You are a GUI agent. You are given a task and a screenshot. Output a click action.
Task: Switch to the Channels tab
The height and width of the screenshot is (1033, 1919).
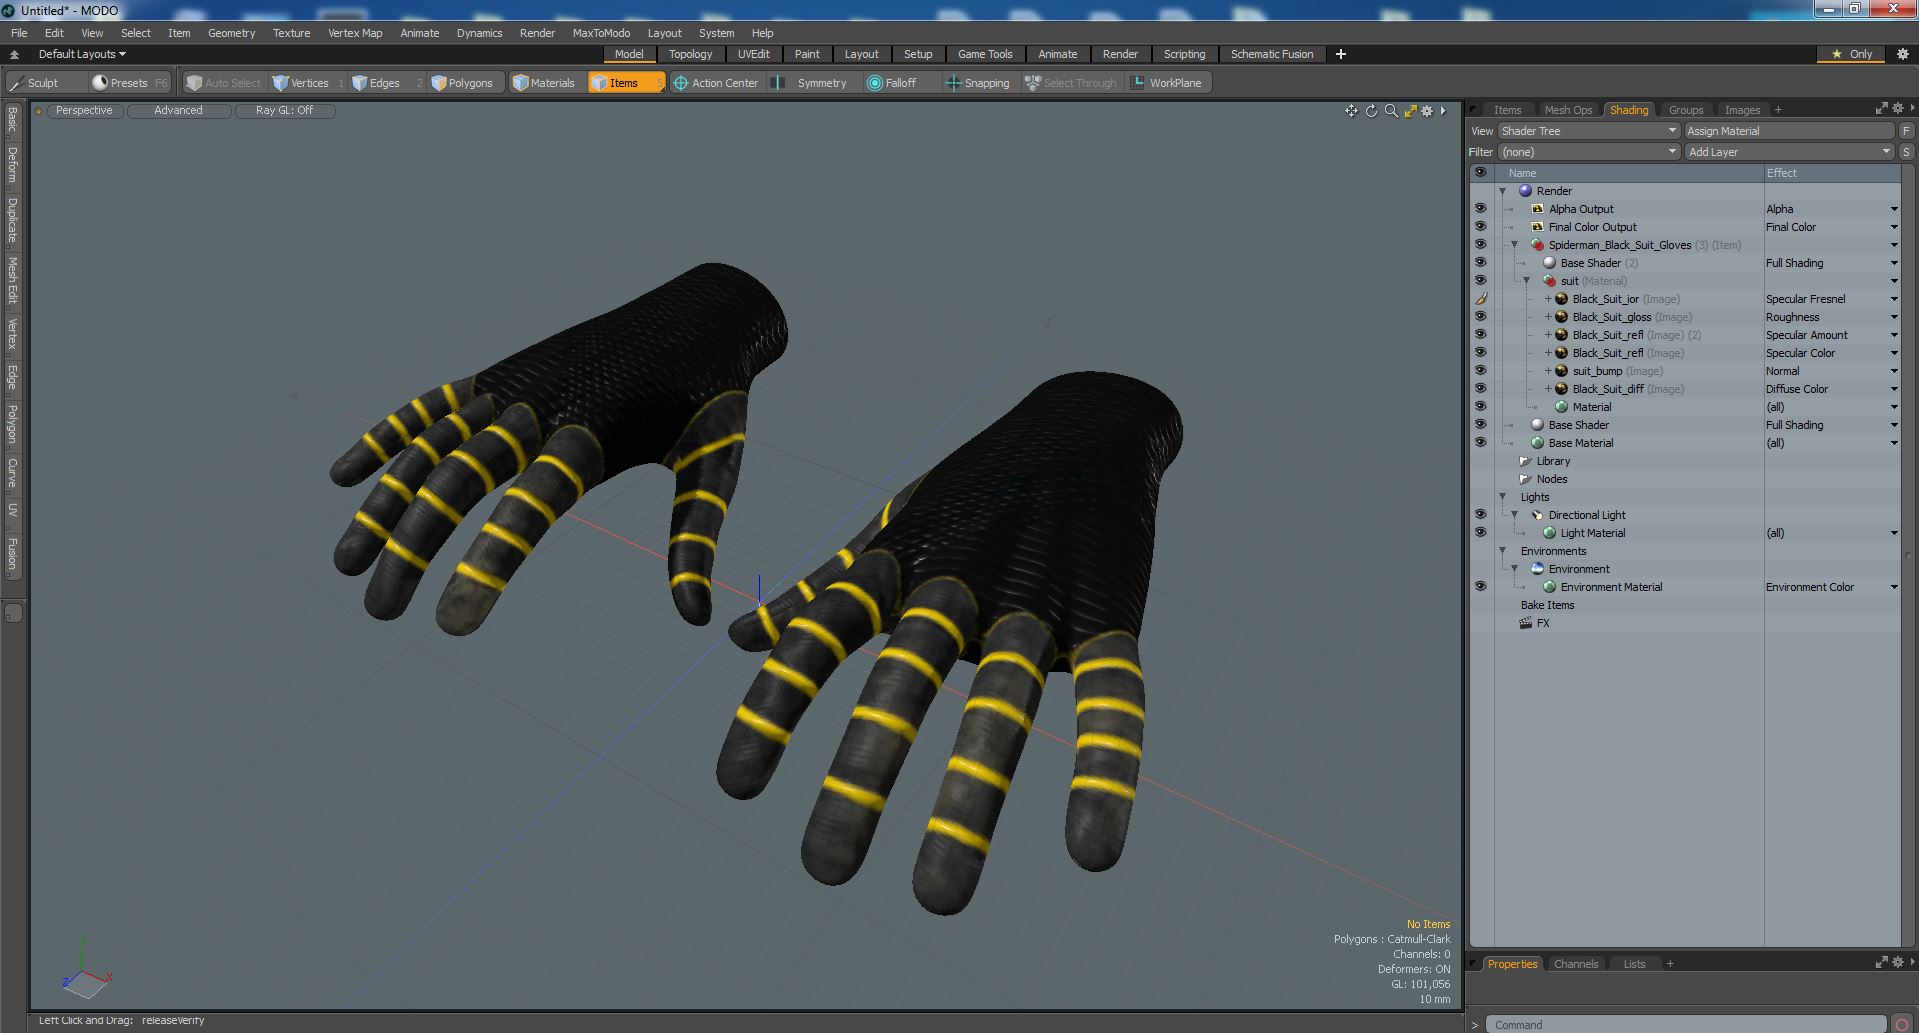(1576, 964)
